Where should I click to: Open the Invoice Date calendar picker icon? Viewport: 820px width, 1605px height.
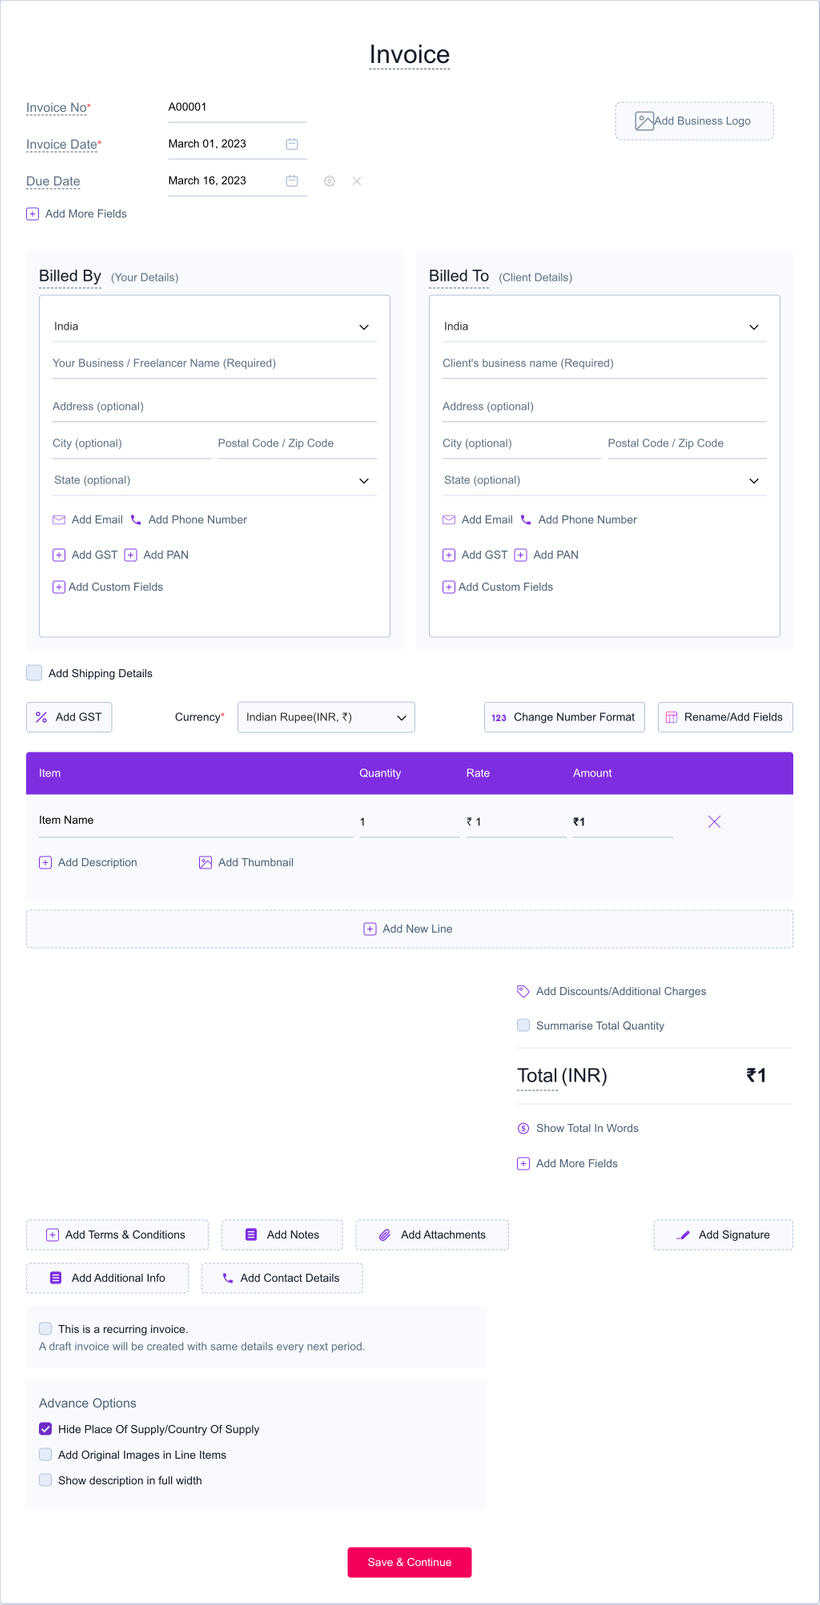tap(292, 144)
